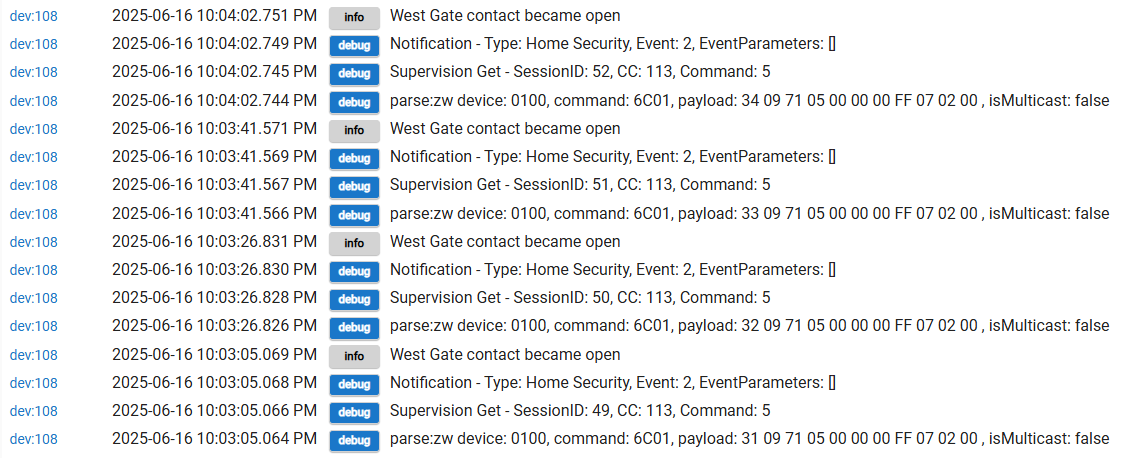The image size is (1141, 458).
Task: Select the parse message with payload 34
Action: 749,100
